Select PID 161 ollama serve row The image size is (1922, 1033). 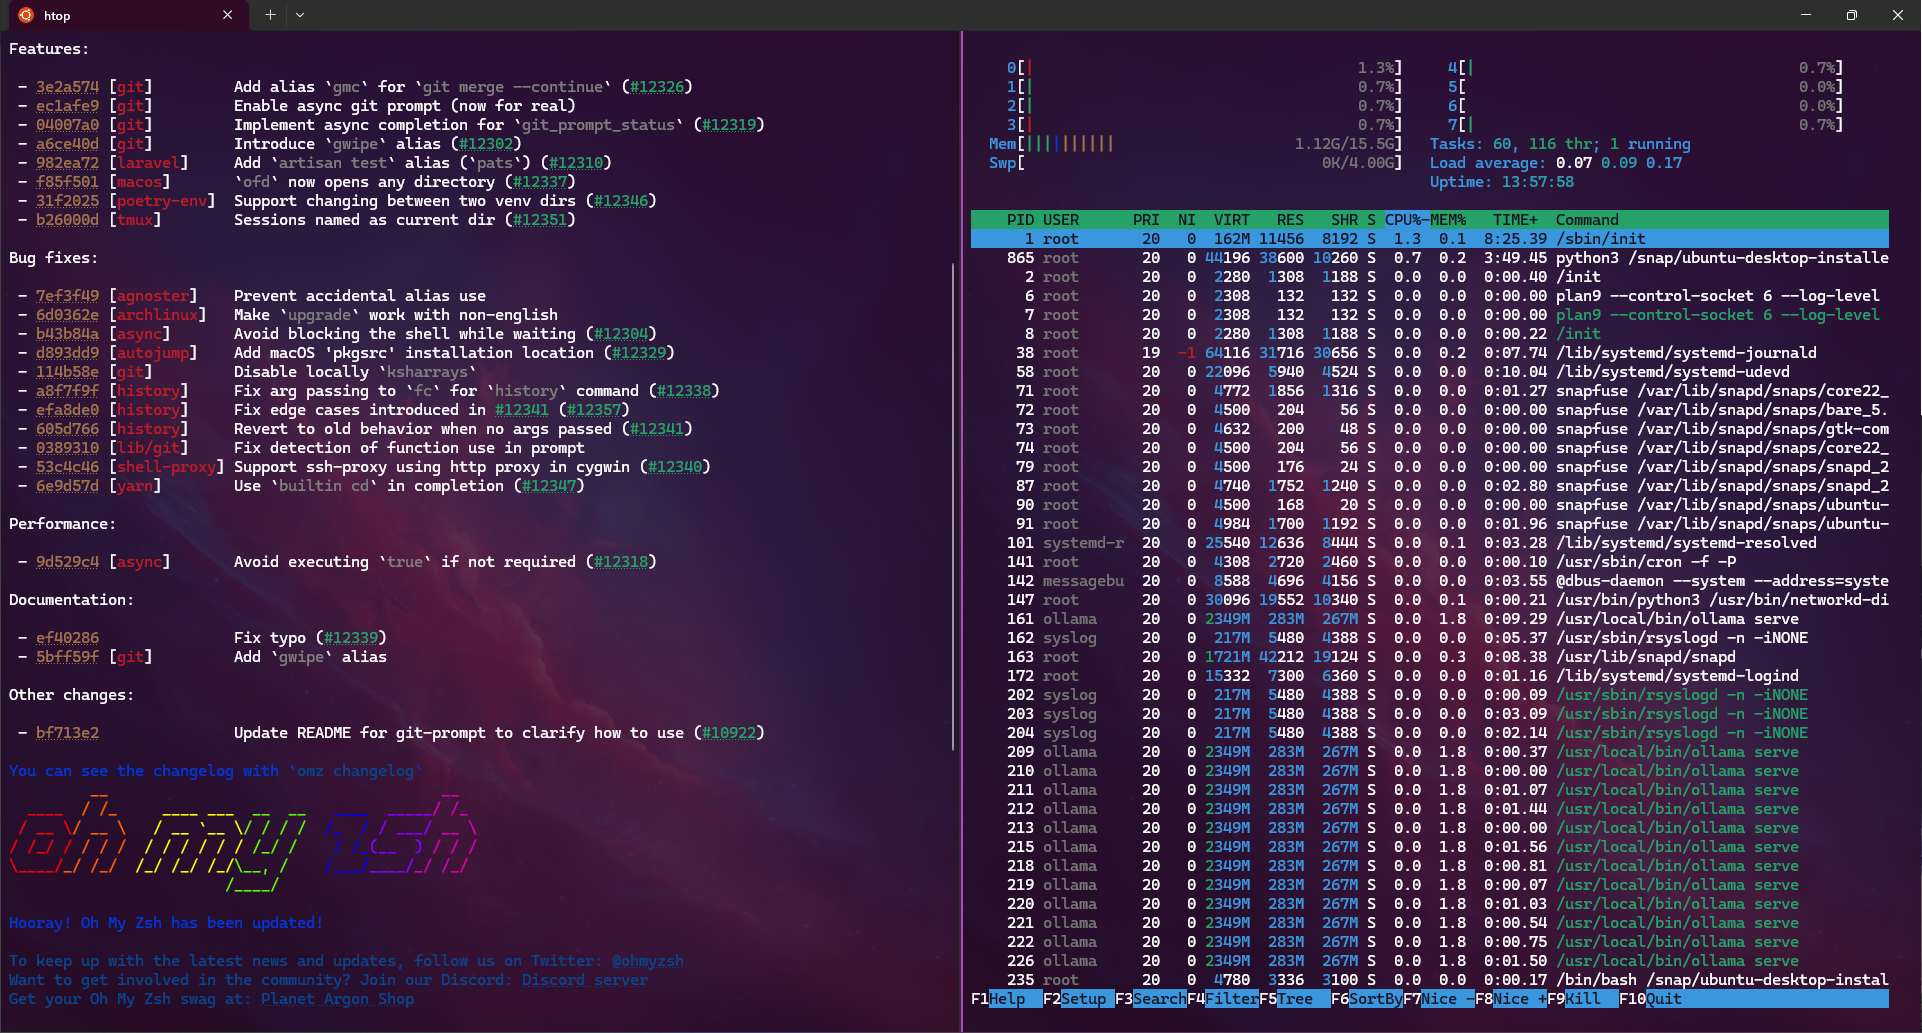coord(1429,619)
